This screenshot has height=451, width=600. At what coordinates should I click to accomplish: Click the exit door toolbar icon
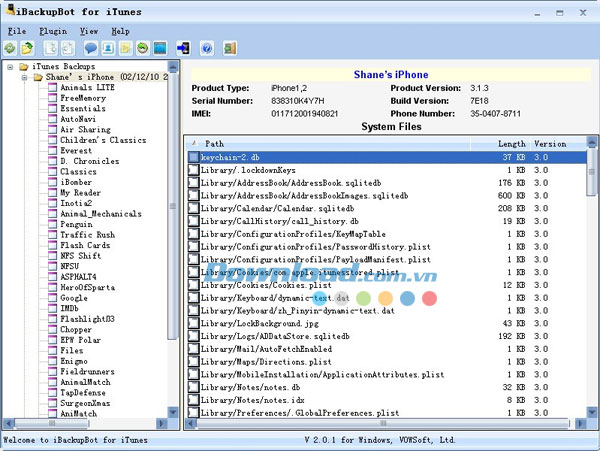pyautogui.click(x=230, y=48)
